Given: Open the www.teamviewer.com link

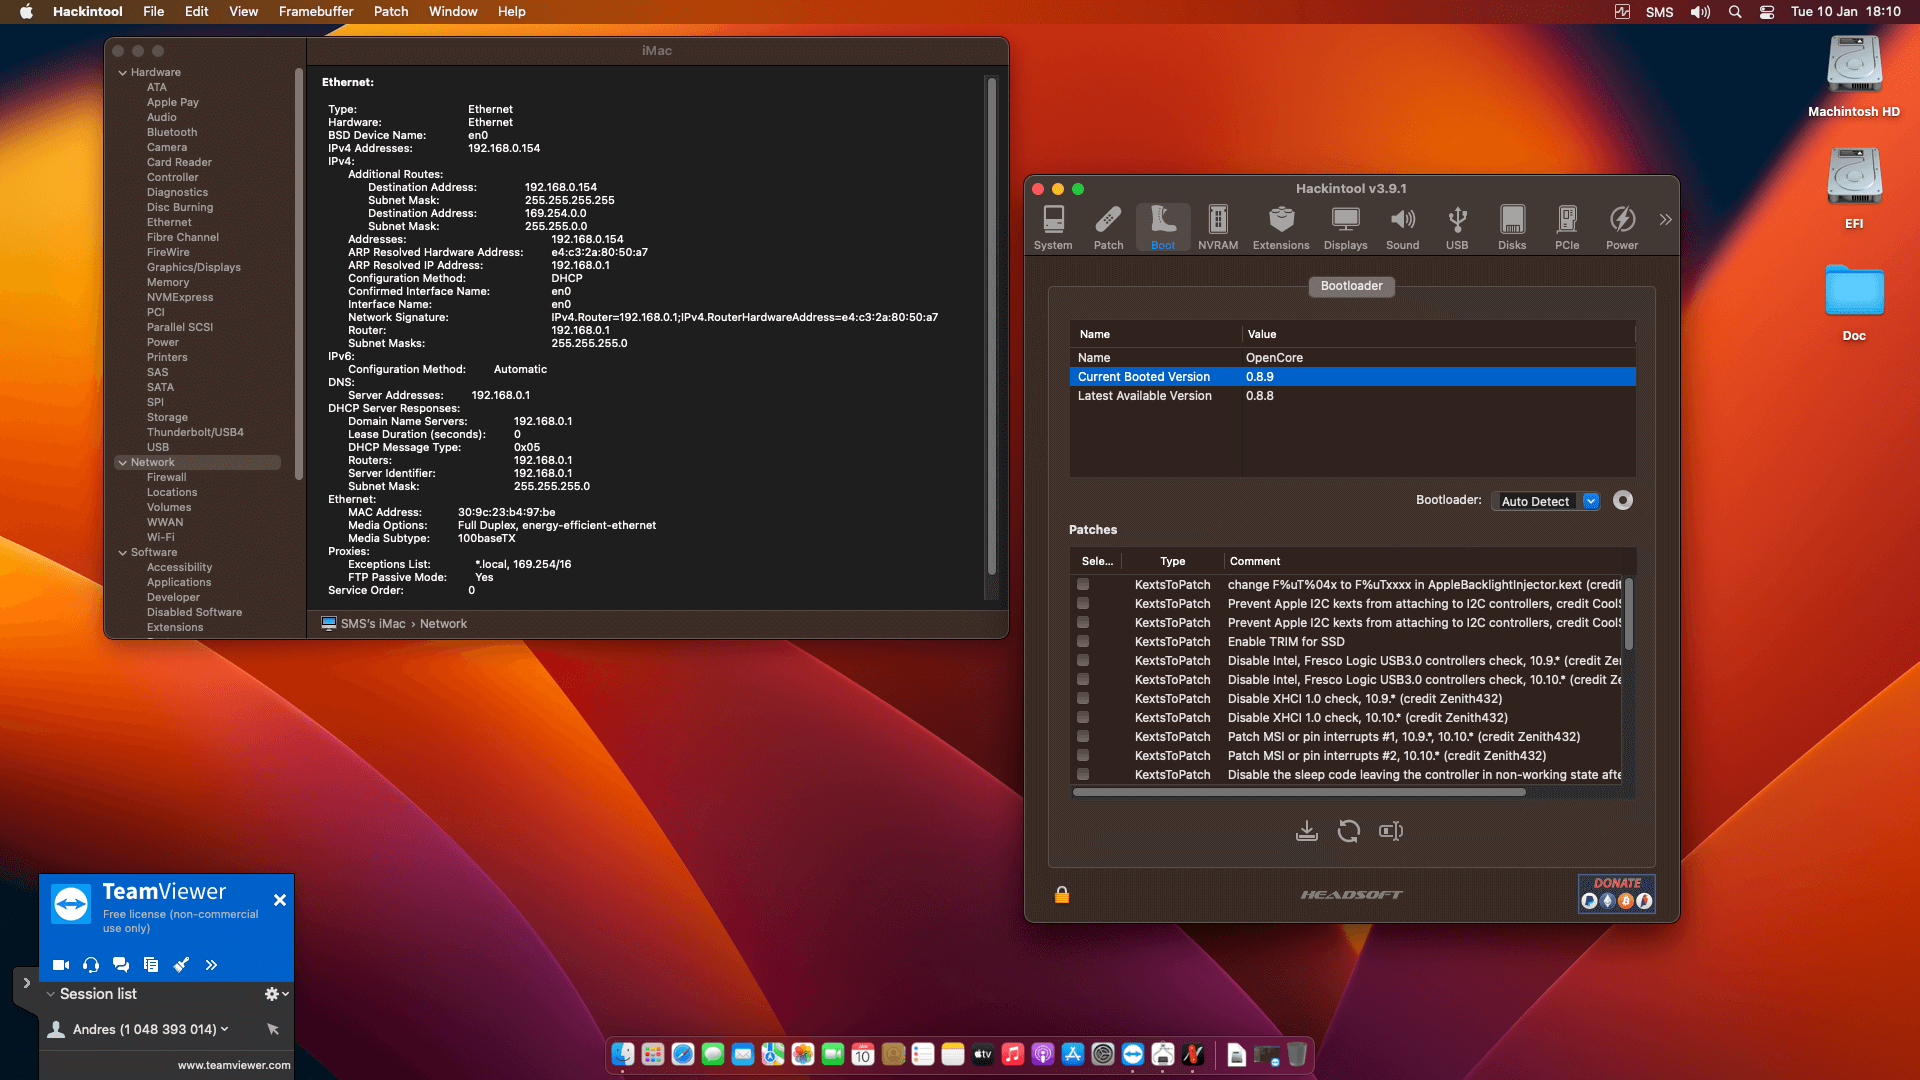Looking at the screenshot, I should (x=233, y=1065).
